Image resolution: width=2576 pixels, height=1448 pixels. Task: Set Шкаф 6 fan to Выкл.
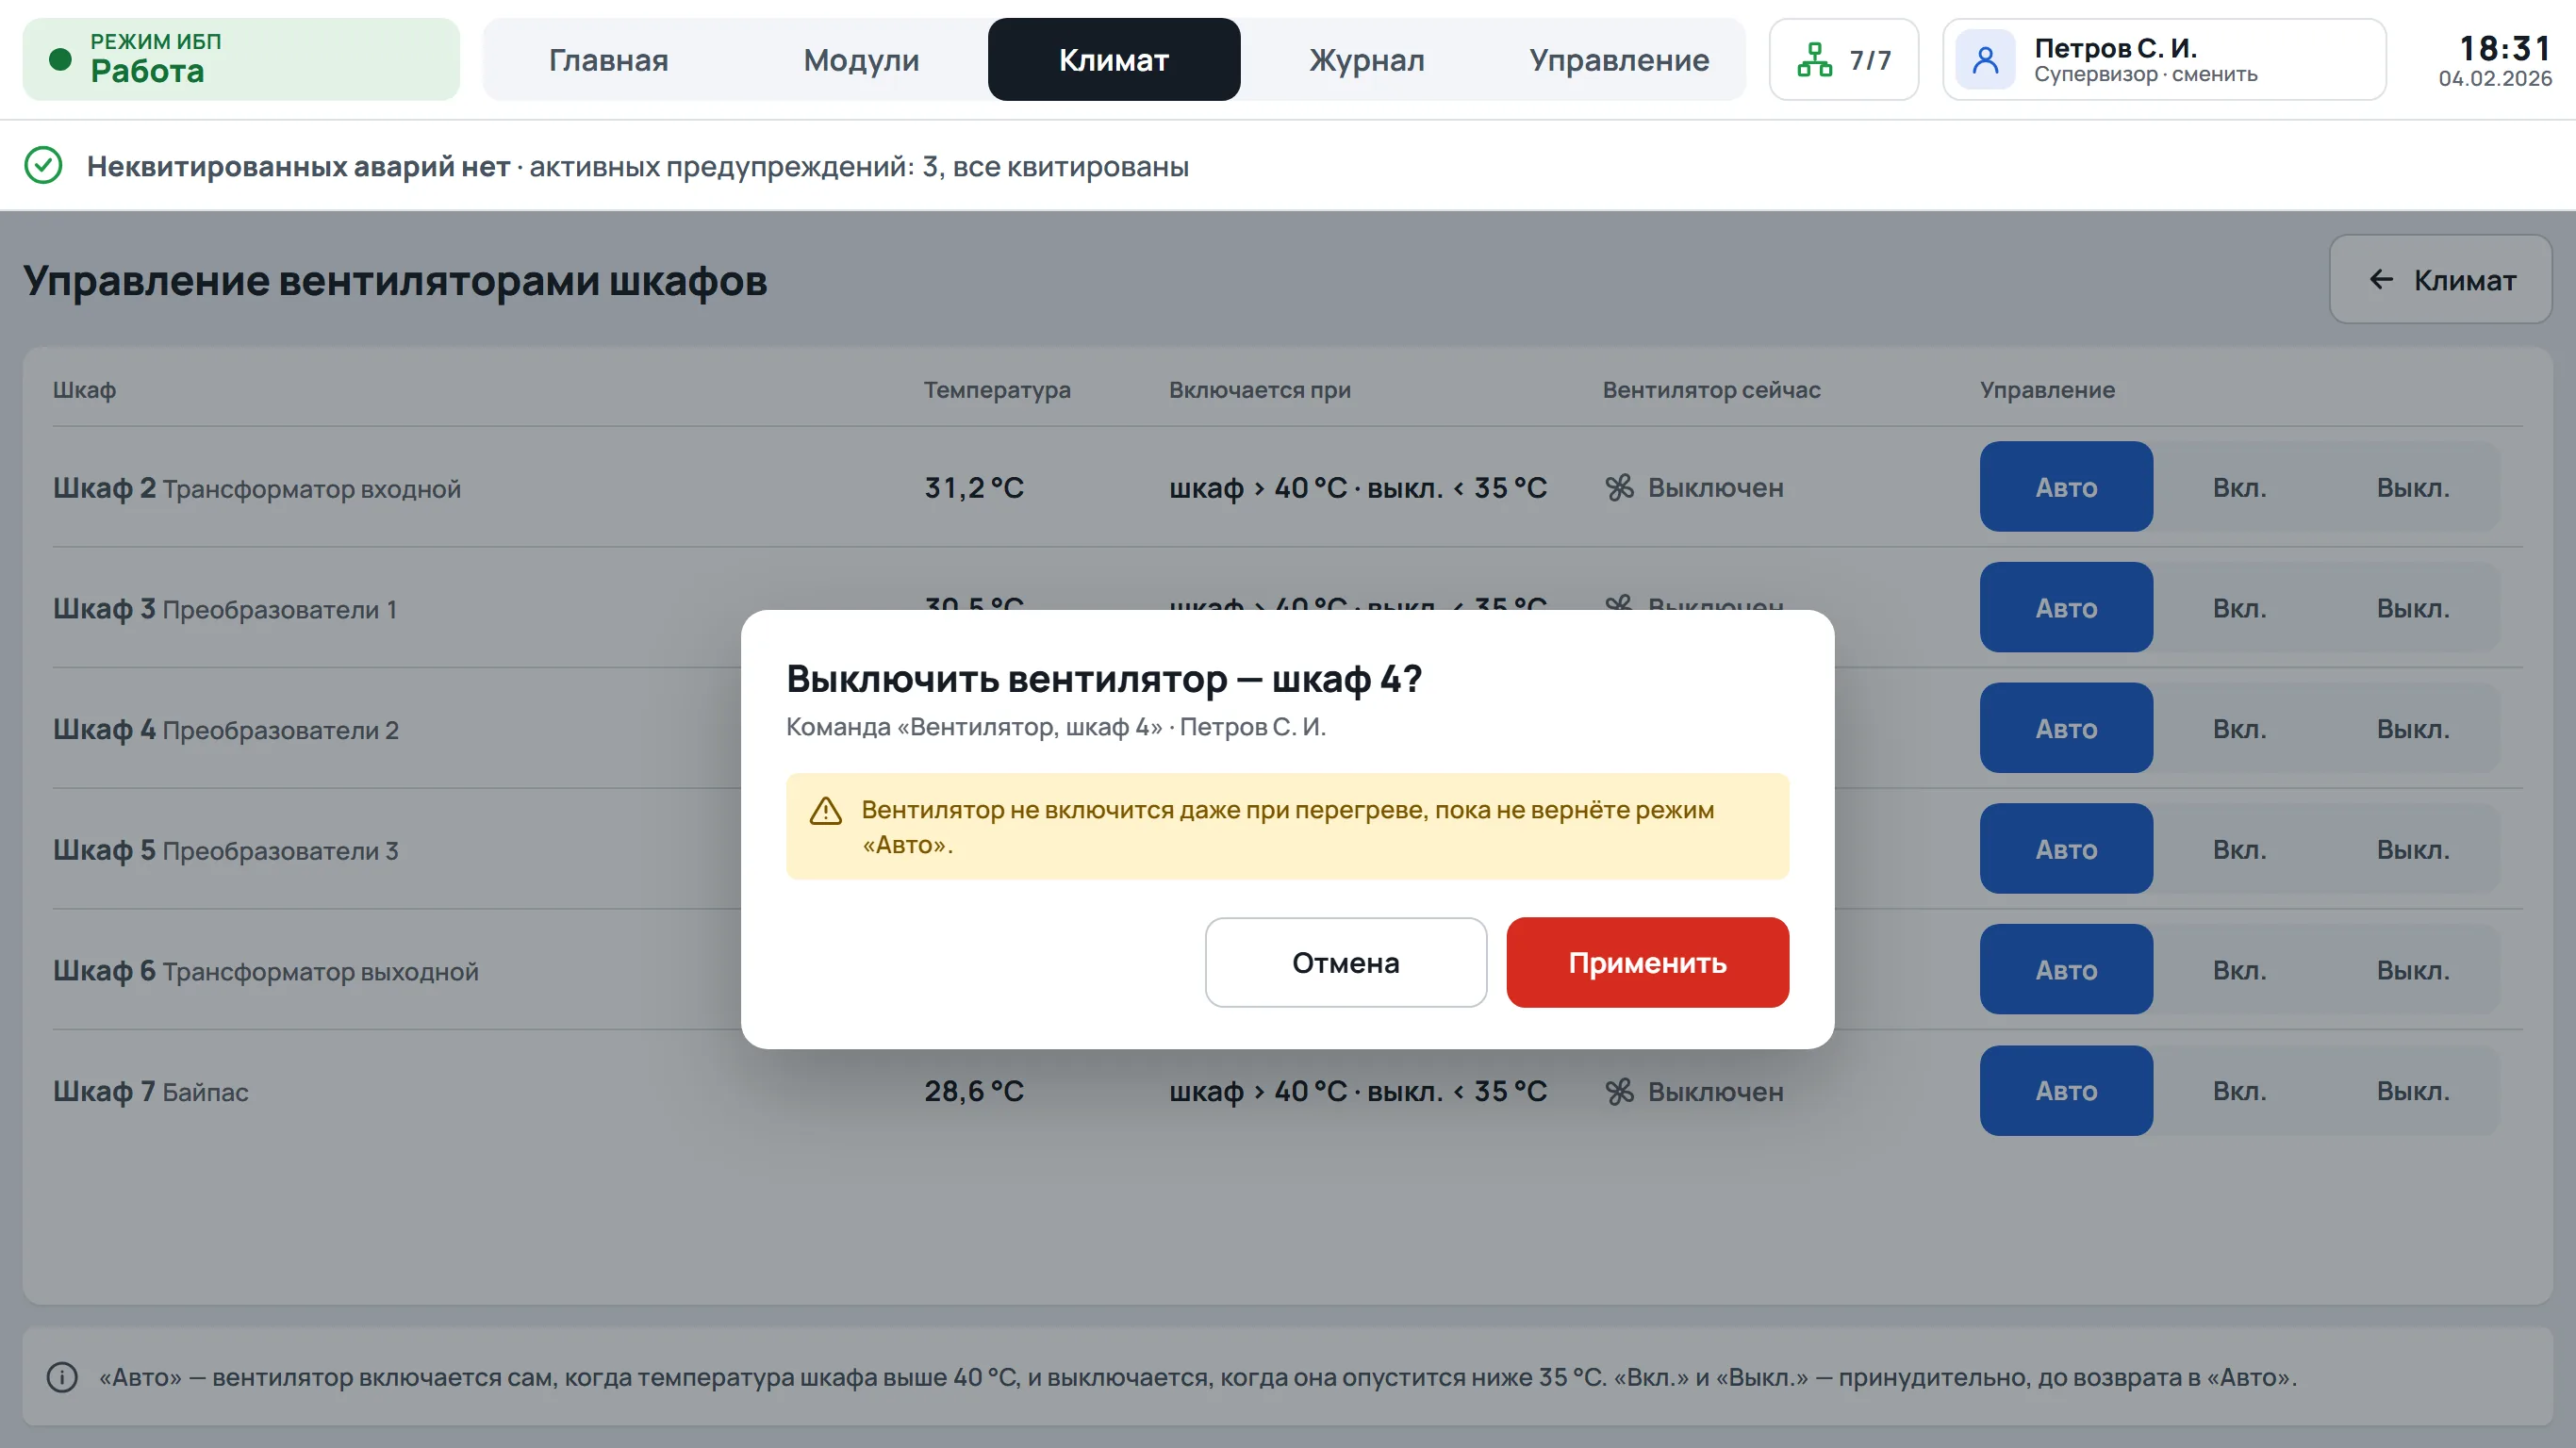point(2413,969)
